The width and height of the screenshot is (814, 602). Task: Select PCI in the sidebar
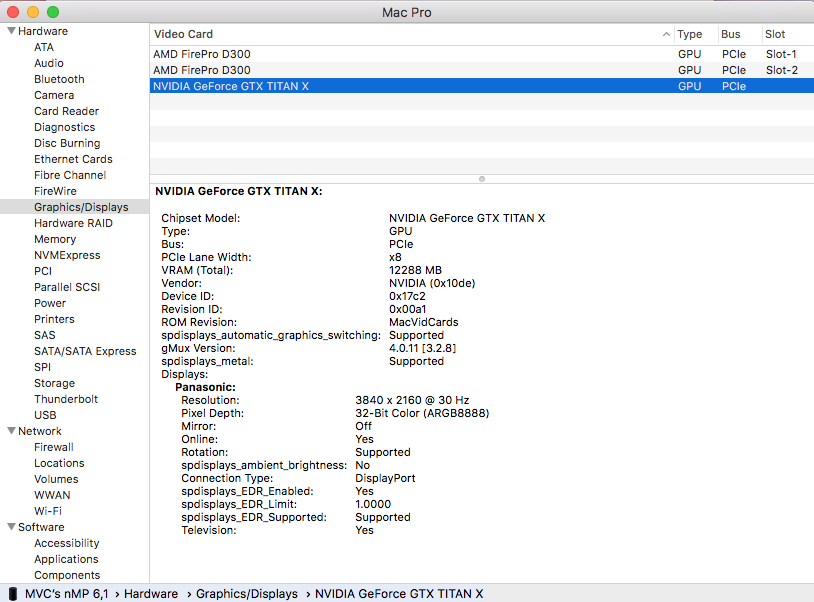pyautogui.click(x=43, y=271)
